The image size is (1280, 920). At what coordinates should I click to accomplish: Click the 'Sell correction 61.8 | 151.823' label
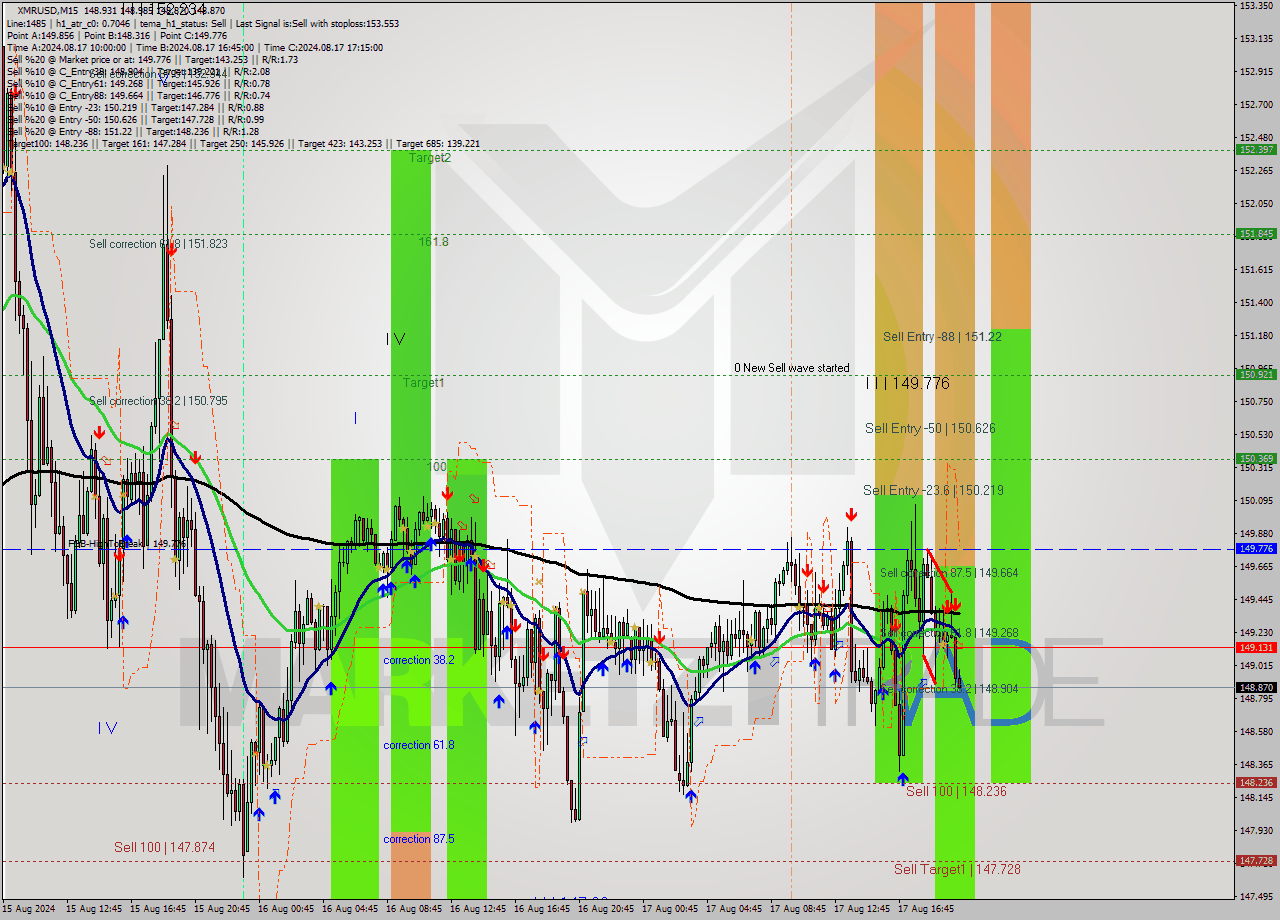click(158, 244)
